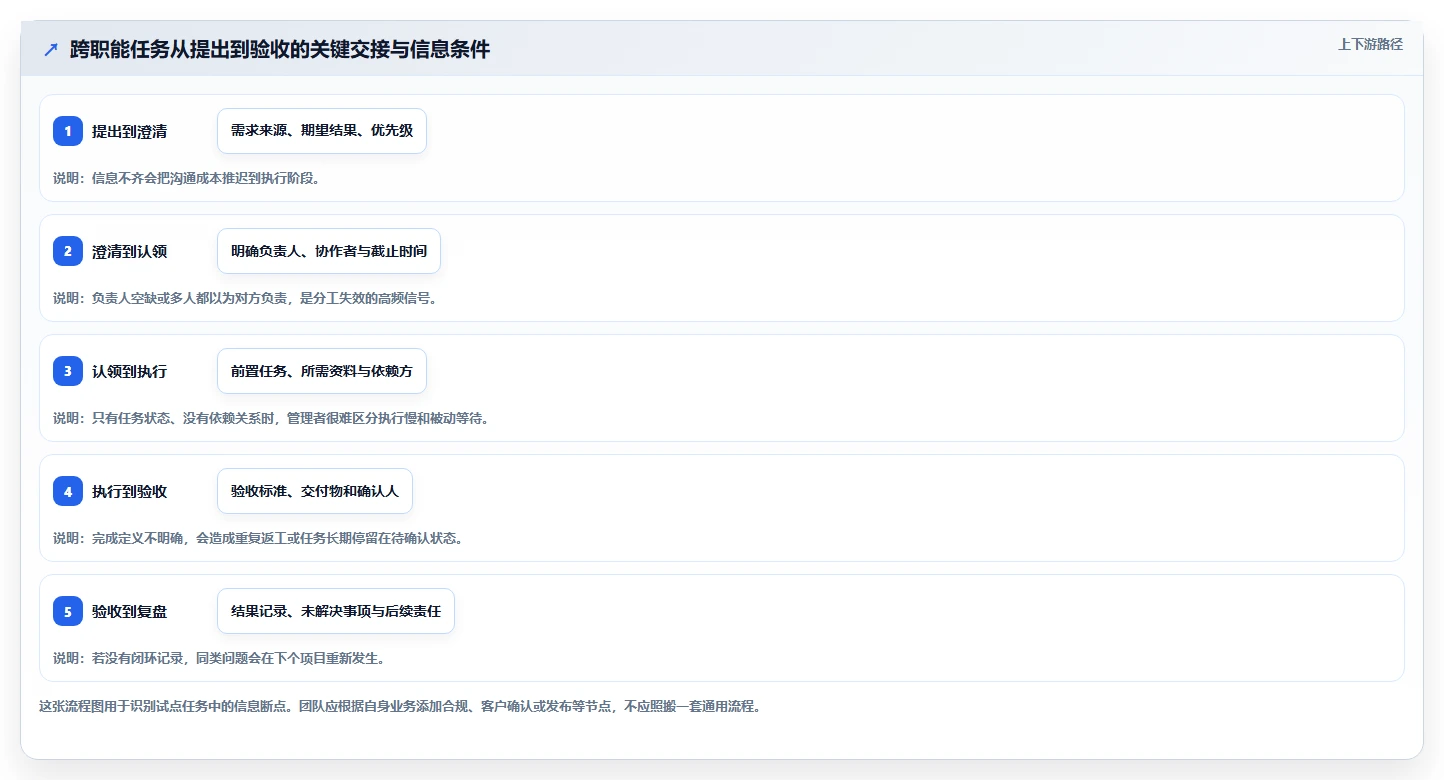This screenshot has height=780, width=1444.
Task: Click the 澄清到认领 step title
Action: tap(129, 251)
